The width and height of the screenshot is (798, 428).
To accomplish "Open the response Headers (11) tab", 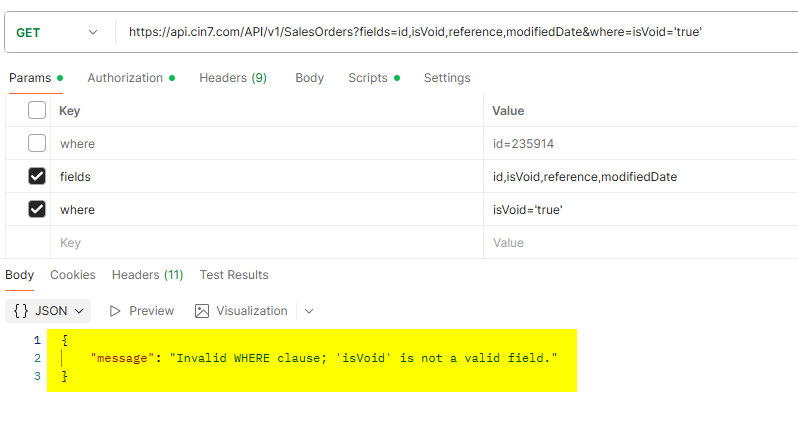I will 147,275.
